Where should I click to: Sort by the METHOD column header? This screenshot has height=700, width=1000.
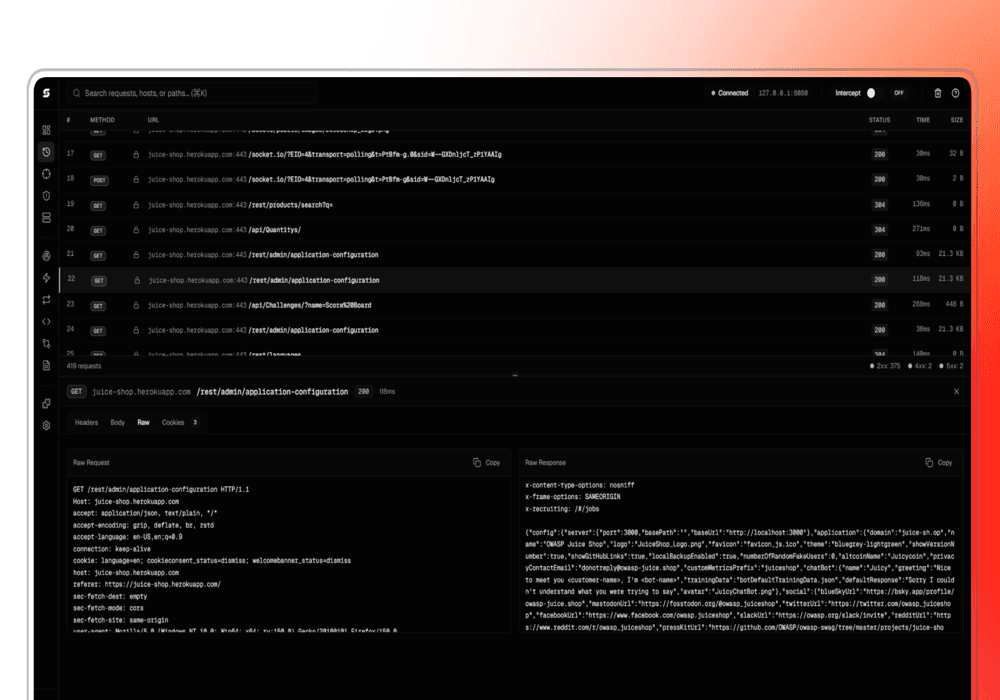(x=102, y=120)
